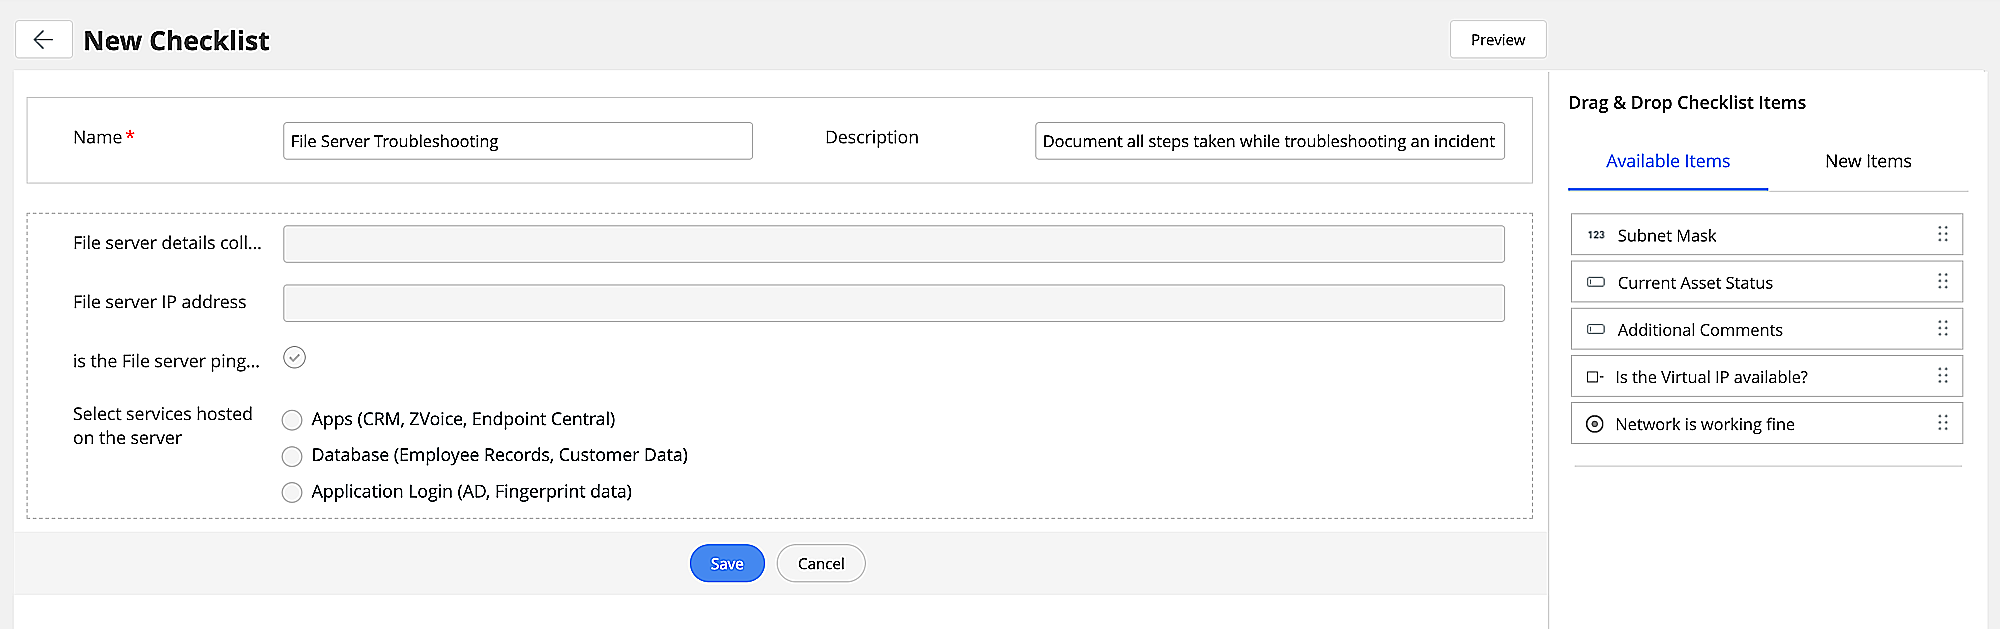Viewport: 2000px width, 629px height.
Task: Click text field icon beside Current Asset Status
Action: point(1596,283)
